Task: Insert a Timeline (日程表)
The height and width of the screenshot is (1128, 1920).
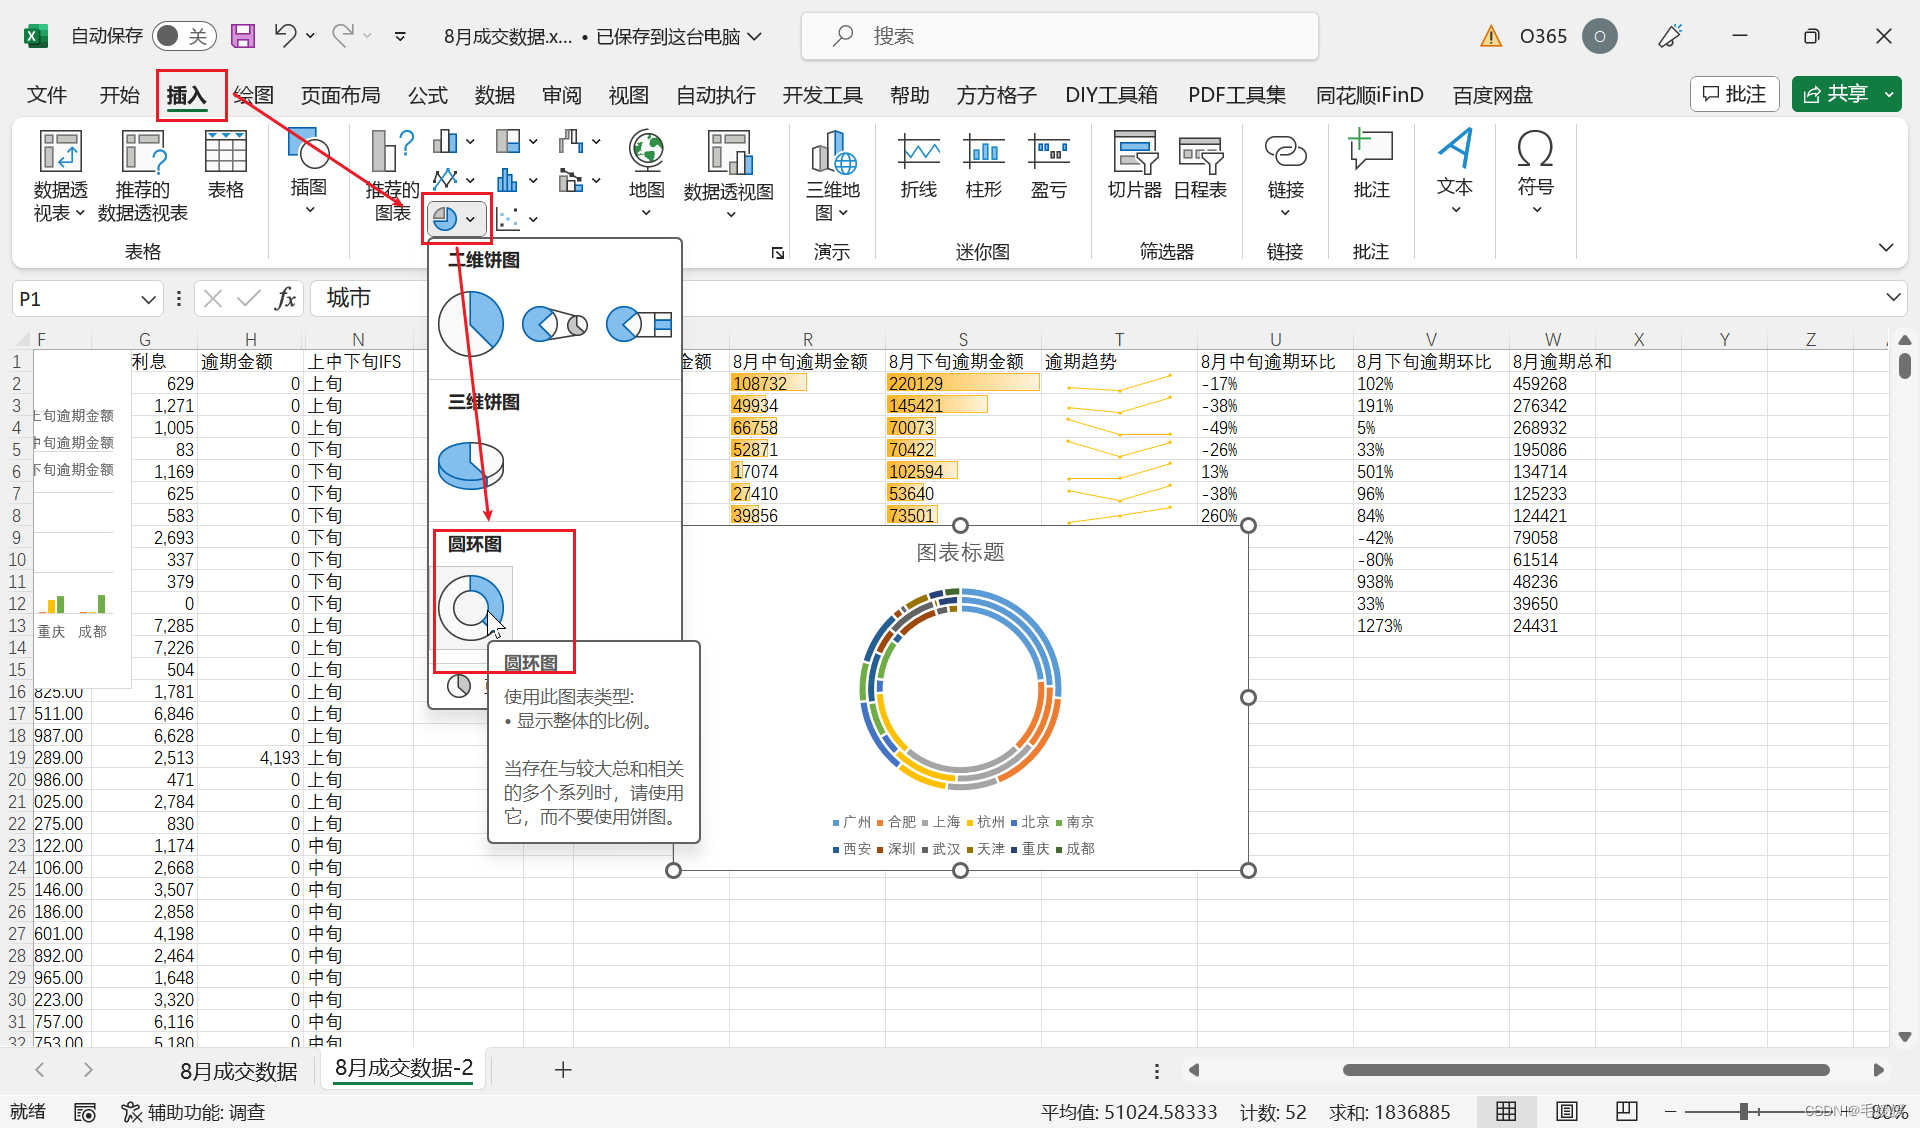Action: [x=1200, y=166]
